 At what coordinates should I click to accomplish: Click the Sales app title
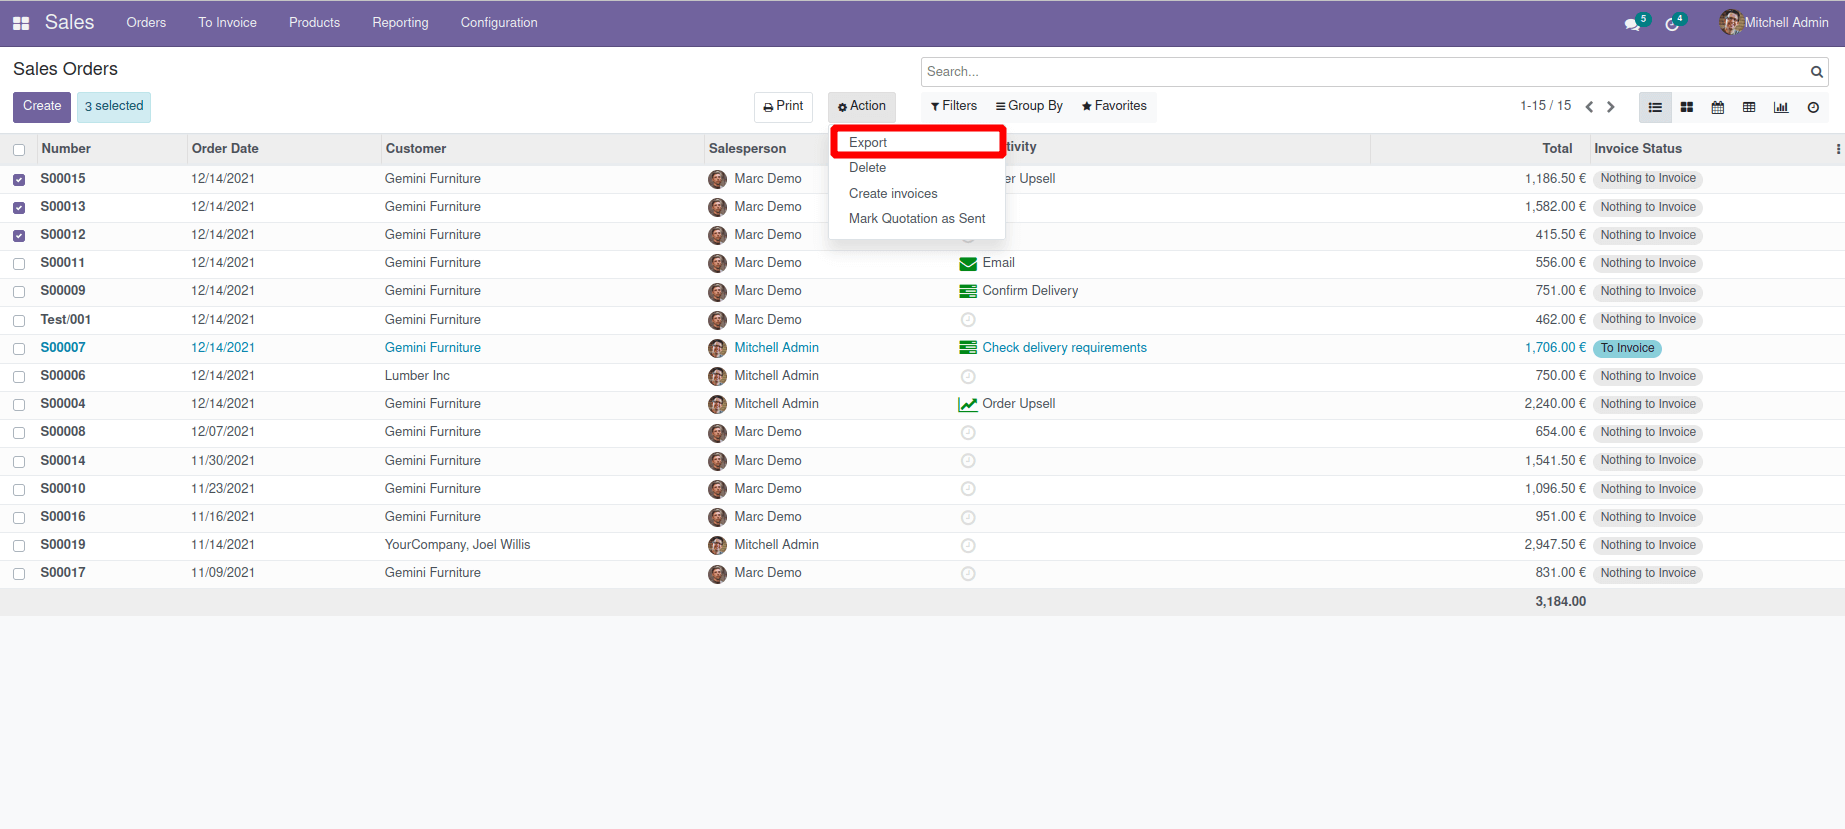(69, 22)
